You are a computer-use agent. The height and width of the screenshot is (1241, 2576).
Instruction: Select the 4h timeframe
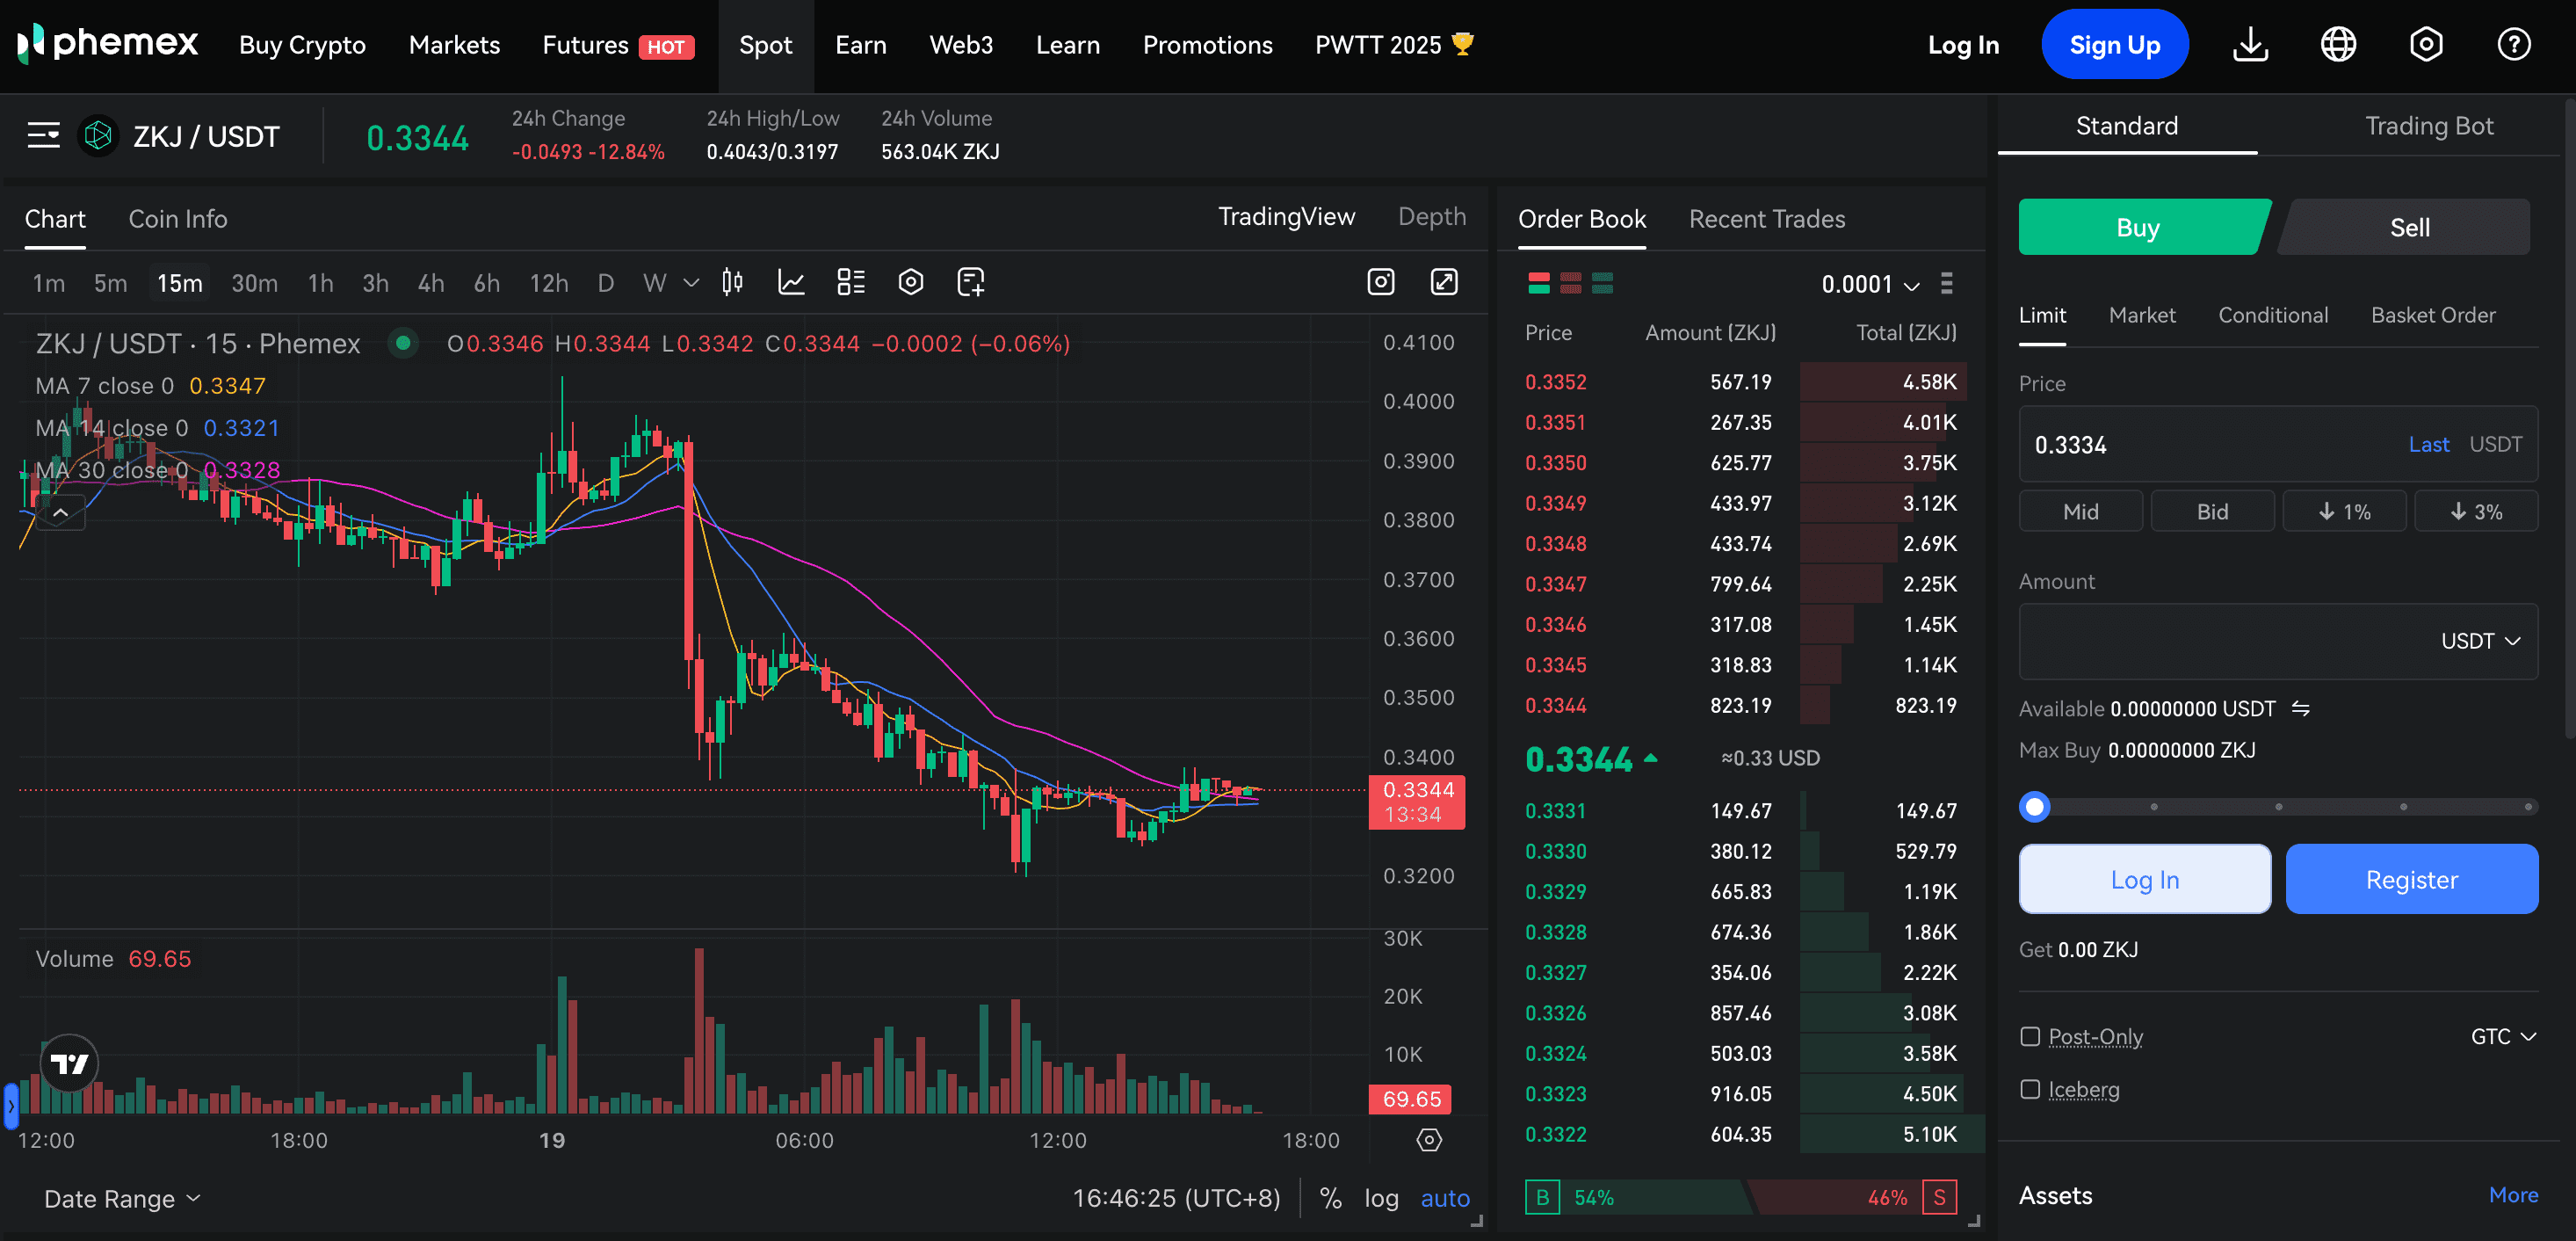431,283
